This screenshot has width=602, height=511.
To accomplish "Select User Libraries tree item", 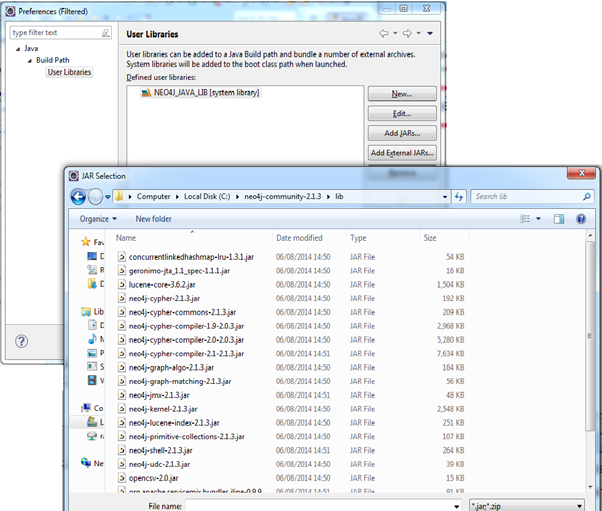I will [69, 72].
